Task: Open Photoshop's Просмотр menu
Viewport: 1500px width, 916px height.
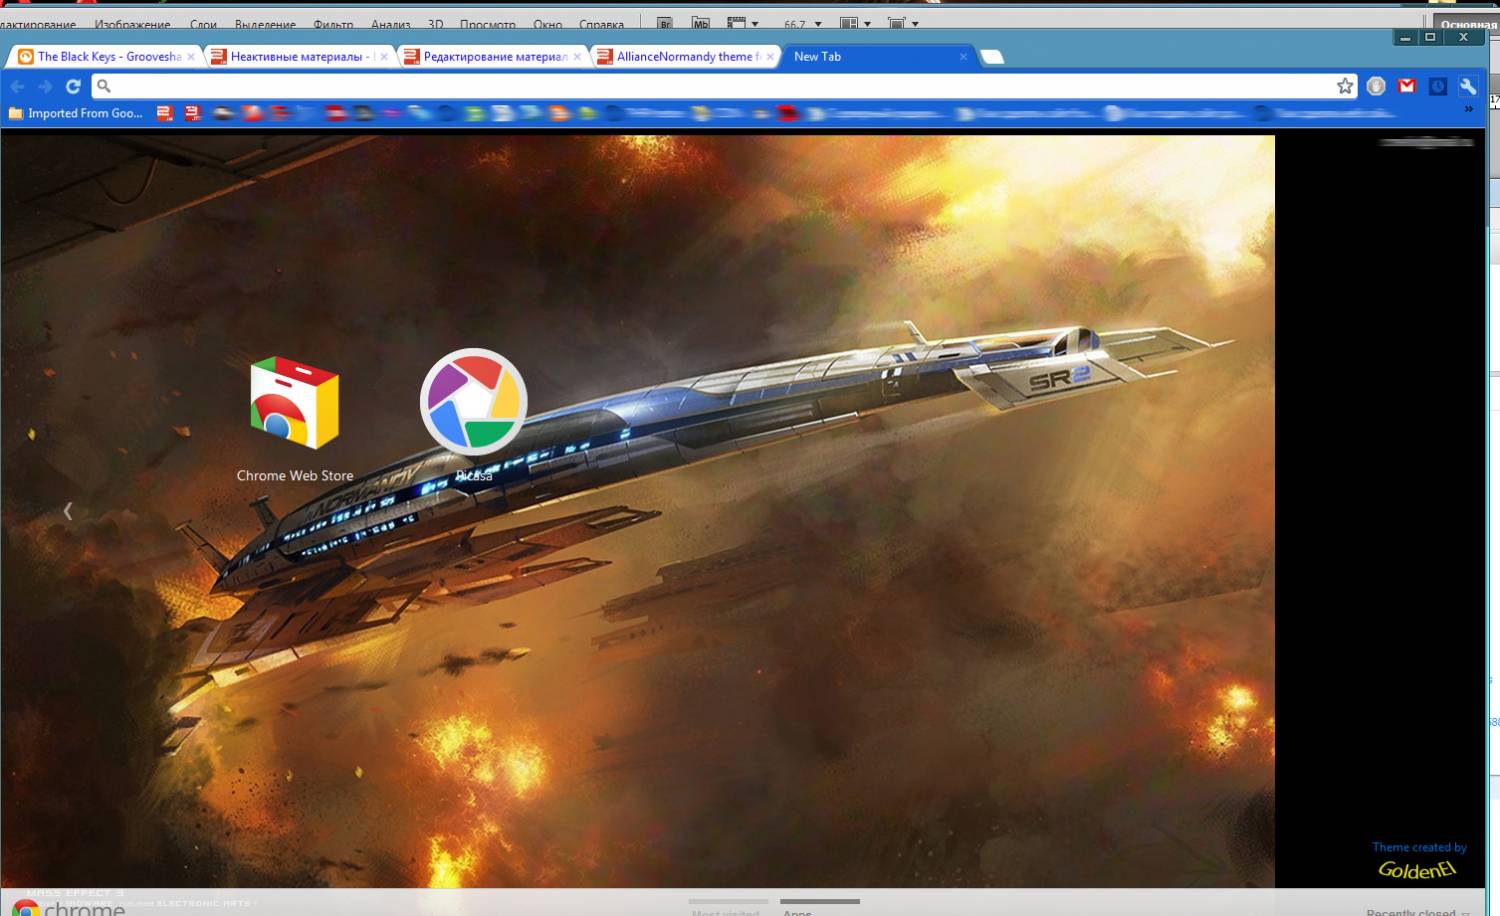Action: [x=488, y=24]
